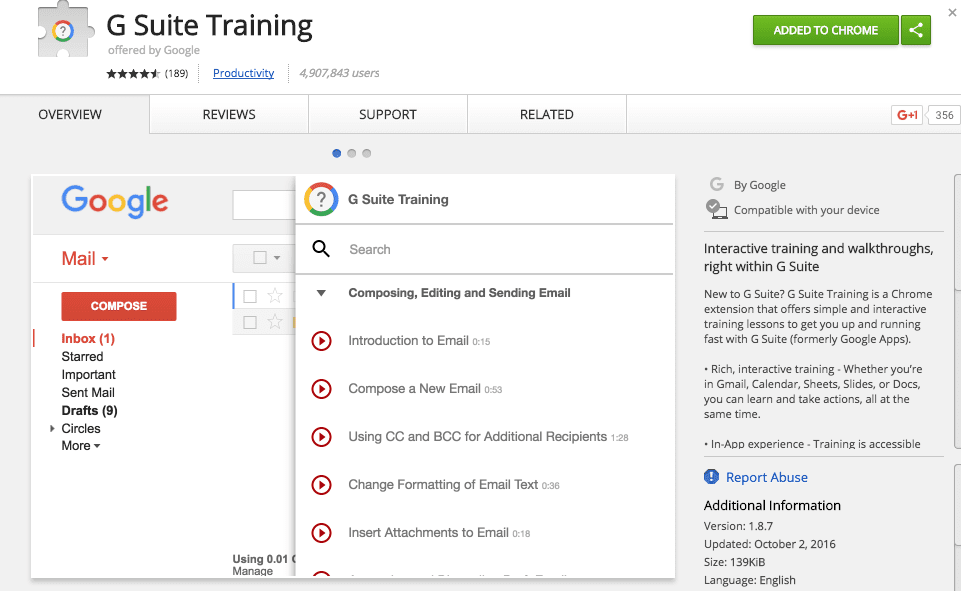Image resolution: width=961 pixels, height=591 pixels.
Task: Tick the select-all checkbox in mail toolbar
Action: [x=260, y=257]
